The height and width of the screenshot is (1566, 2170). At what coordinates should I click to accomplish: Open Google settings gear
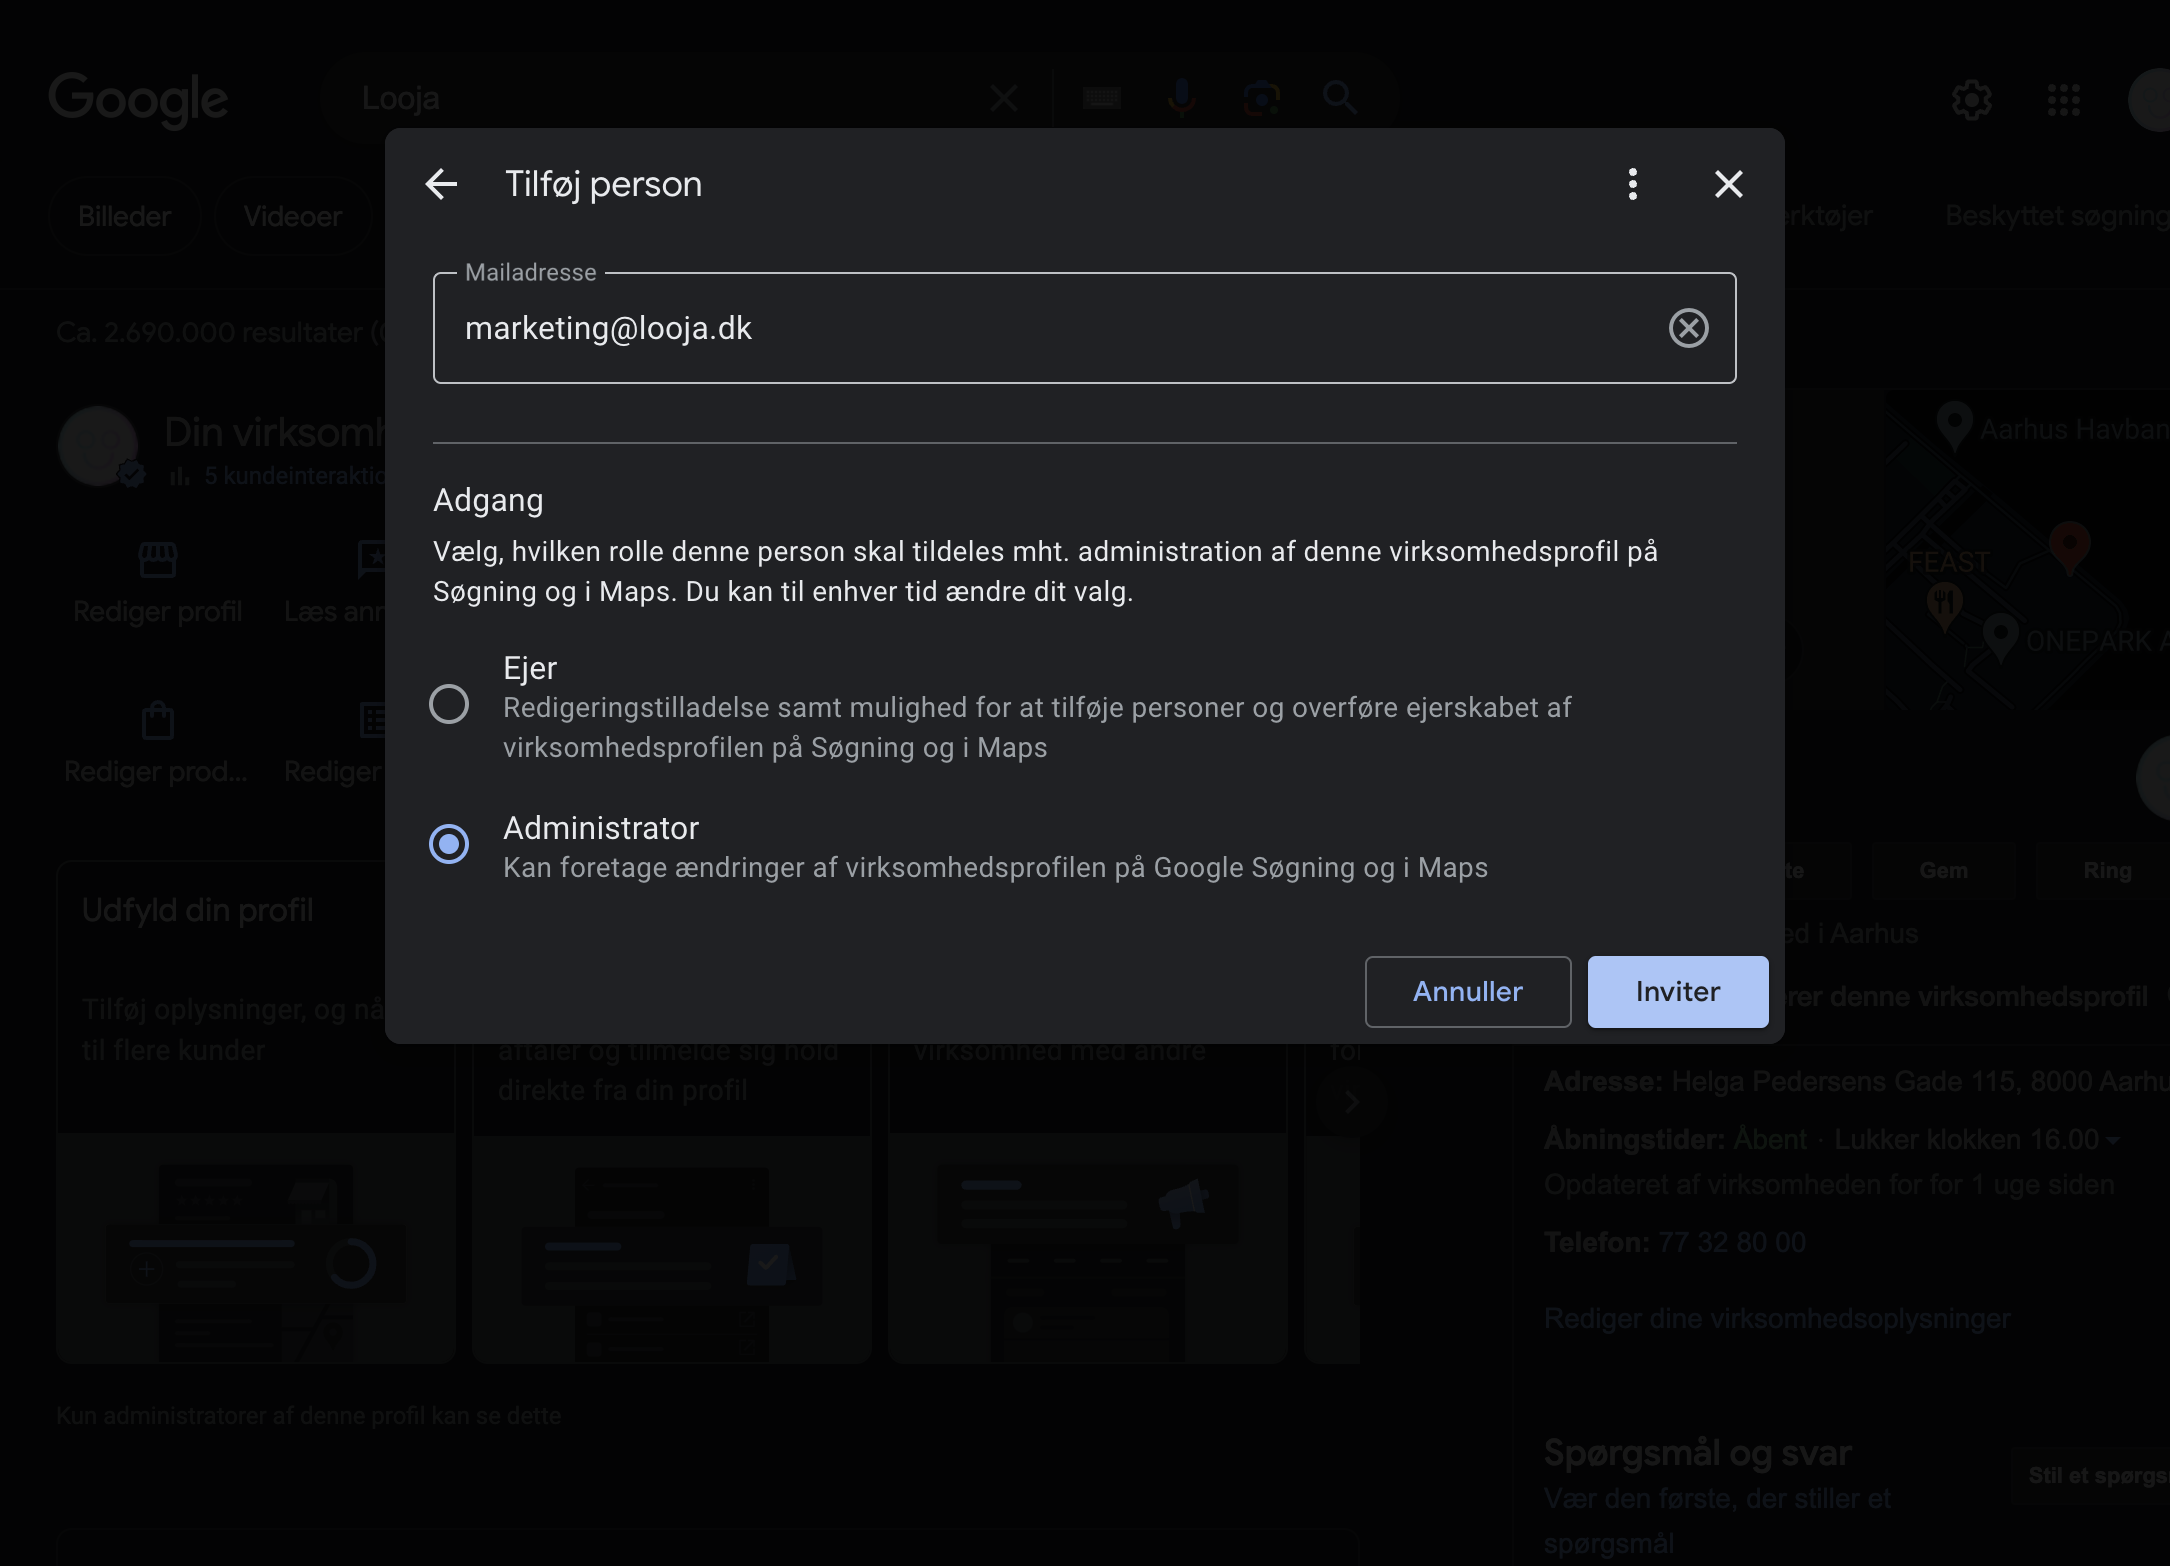[x=1971, y=99]
